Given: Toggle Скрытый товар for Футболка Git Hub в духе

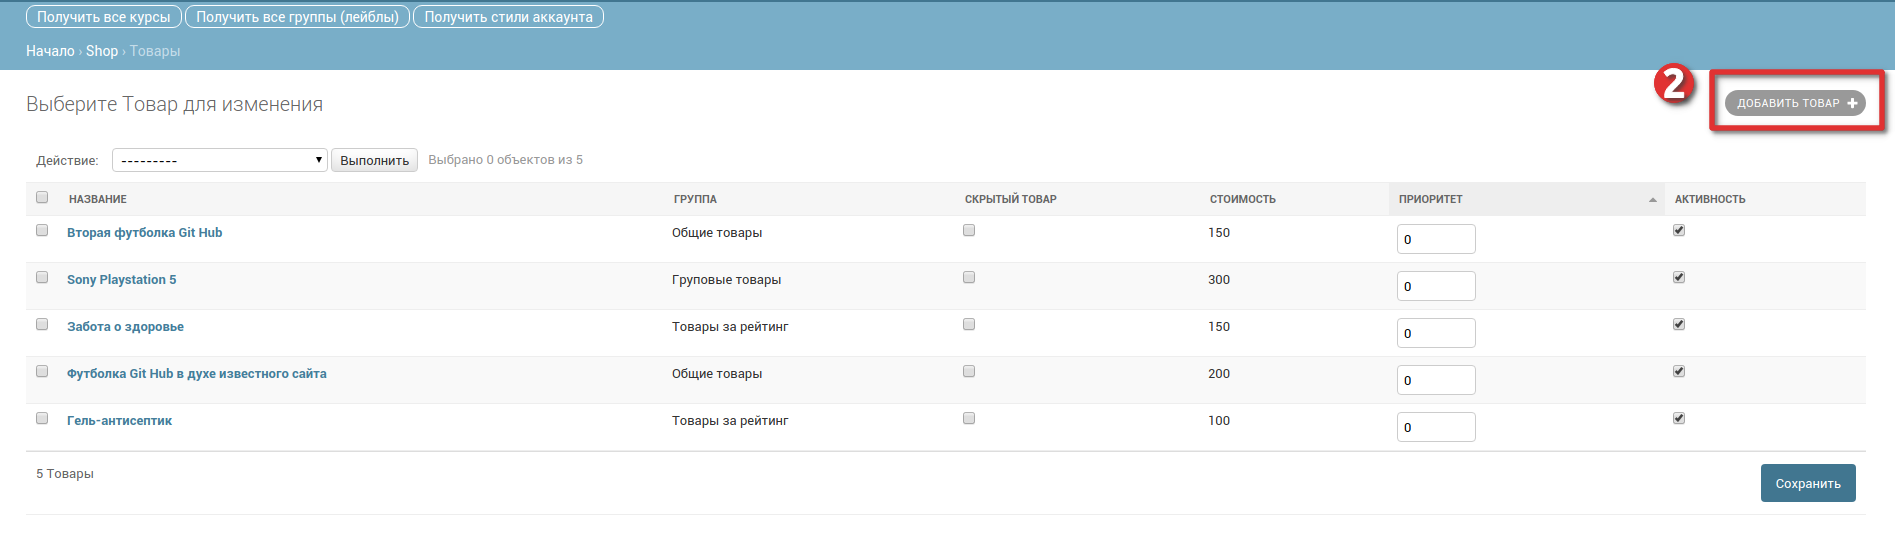Looking at the screenshot, I should click(969, 371).
